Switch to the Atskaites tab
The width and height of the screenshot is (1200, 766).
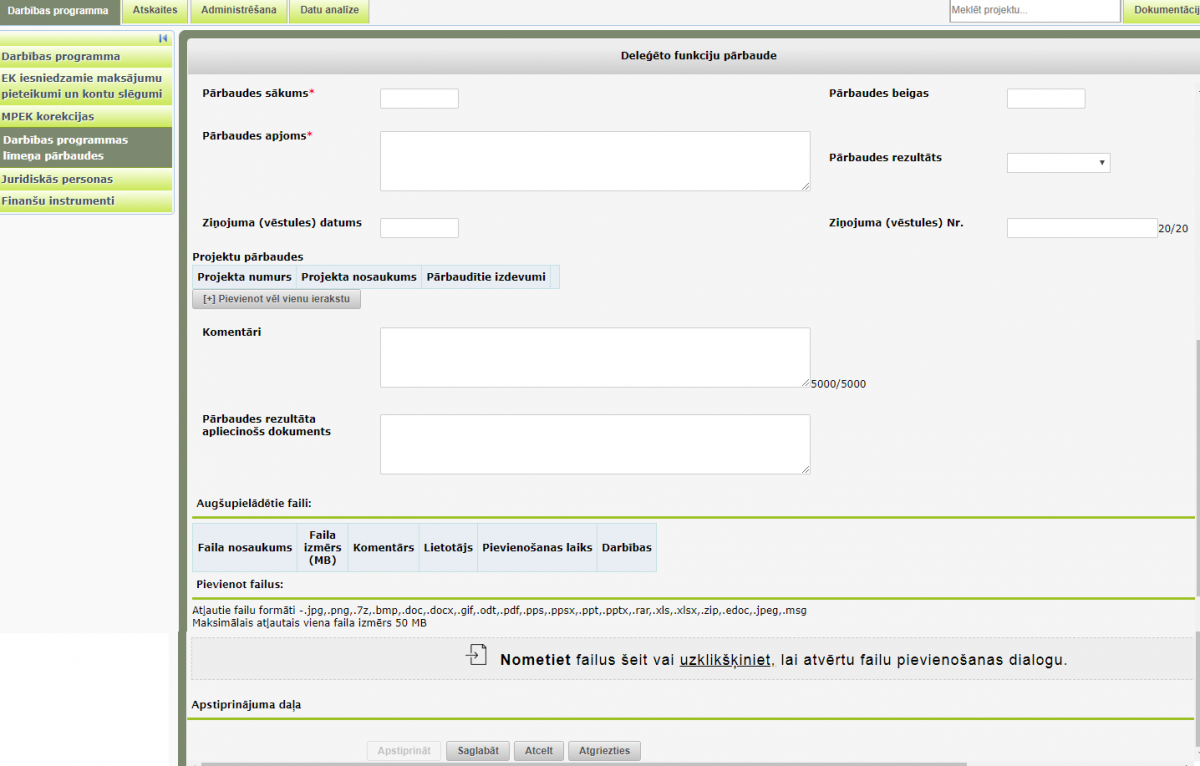coord(155,11)
